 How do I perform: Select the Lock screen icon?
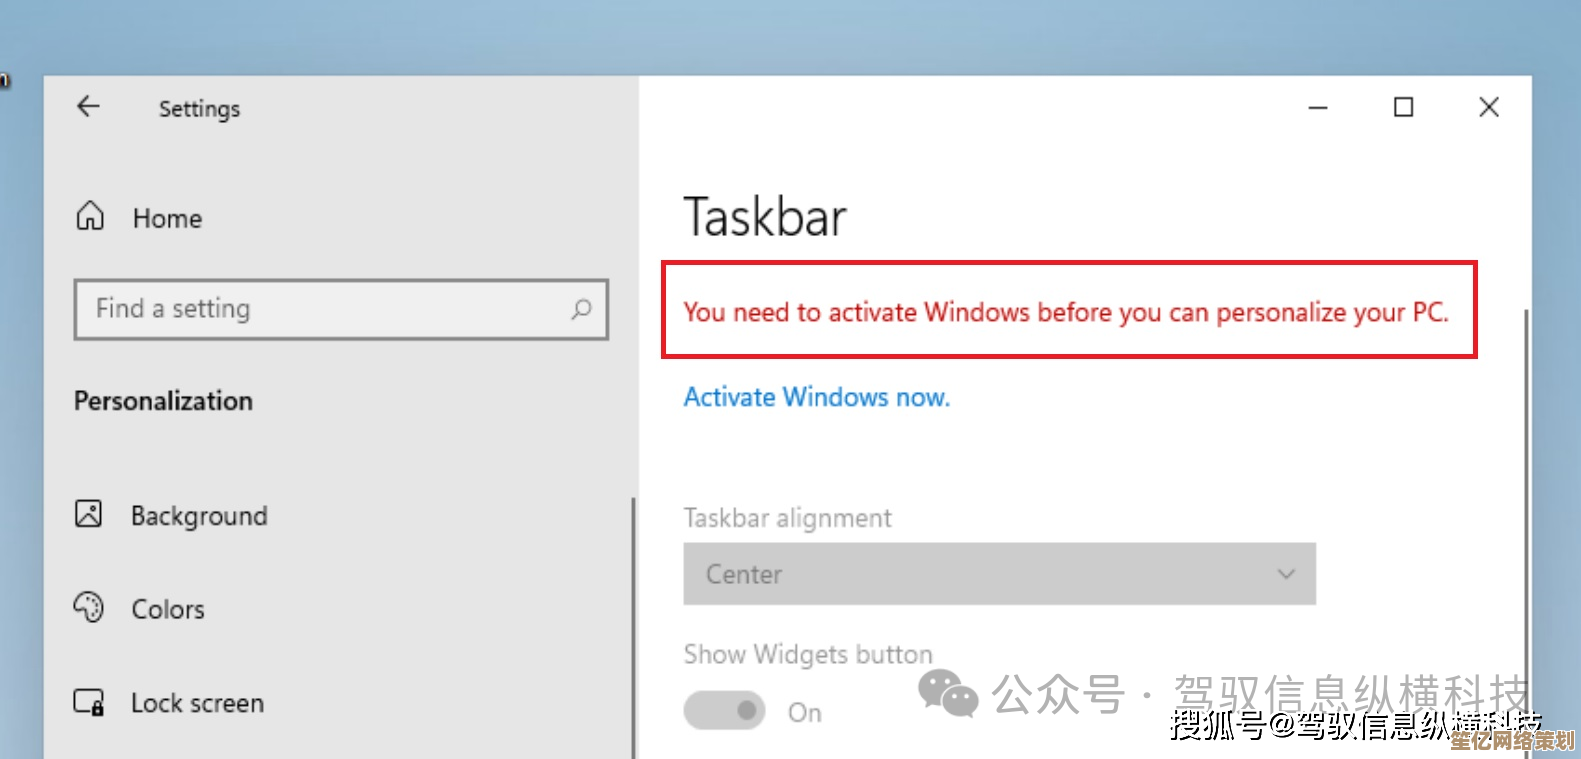pos(89,702)
